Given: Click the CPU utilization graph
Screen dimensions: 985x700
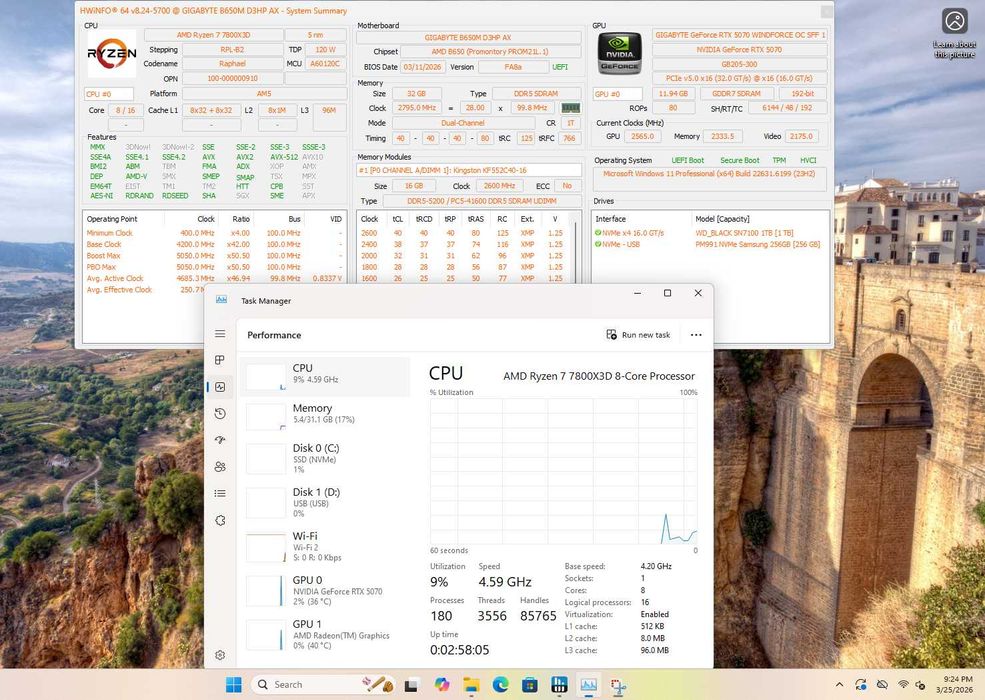Looking at the screenshot, I should (563, 471).
